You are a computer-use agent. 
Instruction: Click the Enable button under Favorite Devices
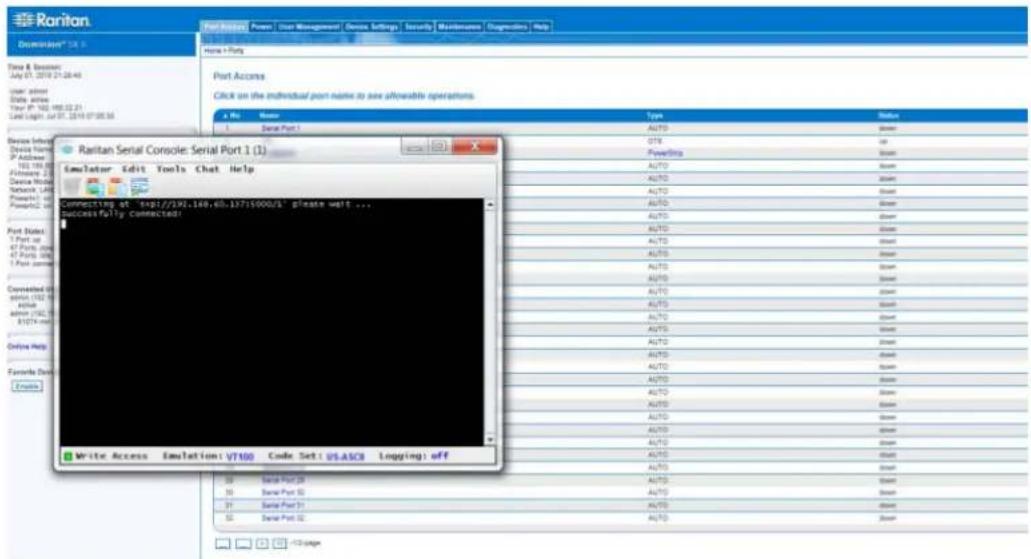click(27, 386)
